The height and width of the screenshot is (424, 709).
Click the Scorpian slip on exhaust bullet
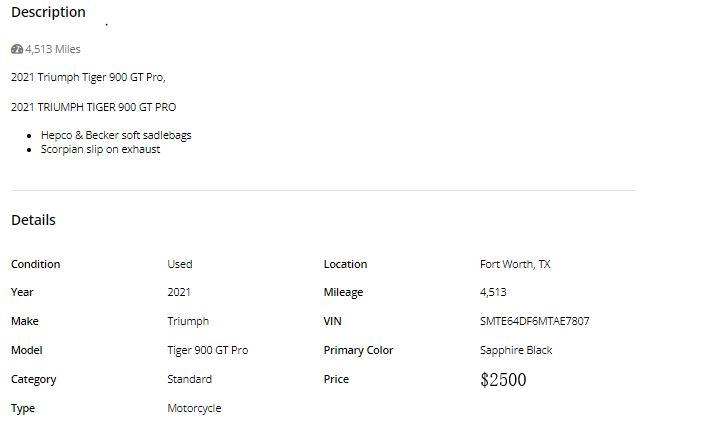pos(100,149)
